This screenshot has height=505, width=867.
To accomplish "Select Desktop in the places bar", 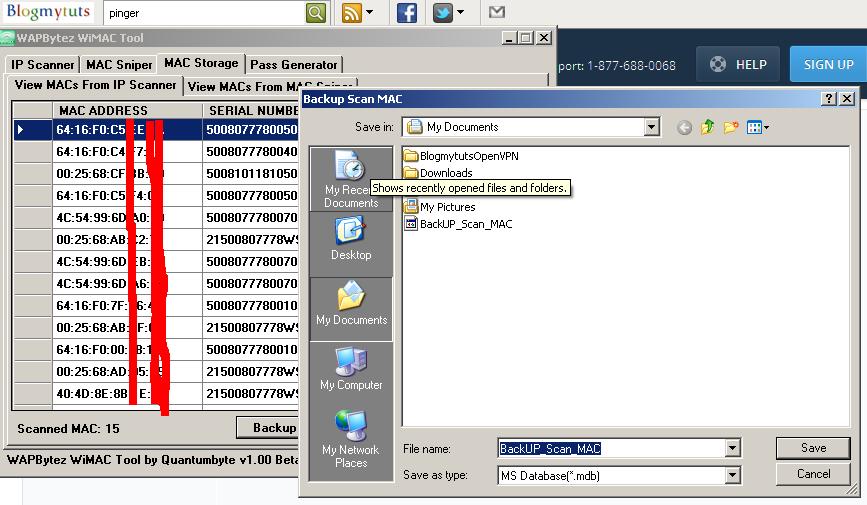I will [351, 239].
